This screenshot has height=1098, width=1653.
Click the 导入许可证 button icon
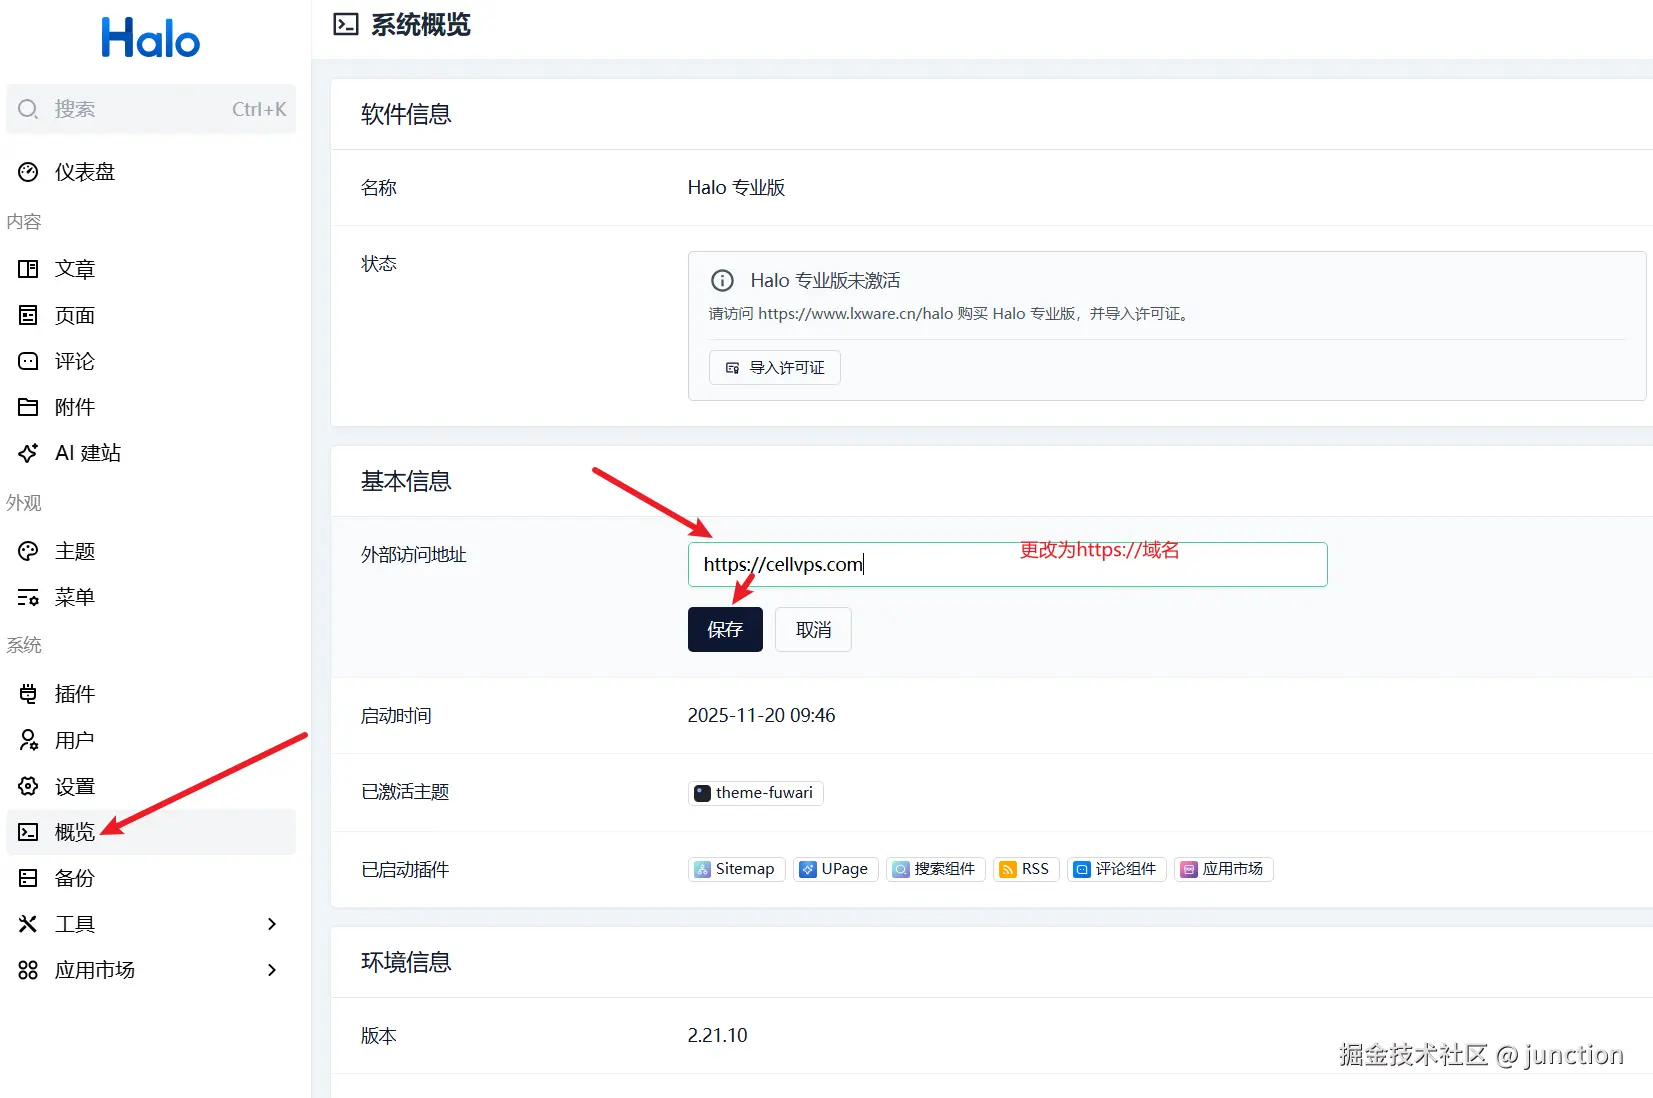[x=733, y=368]
